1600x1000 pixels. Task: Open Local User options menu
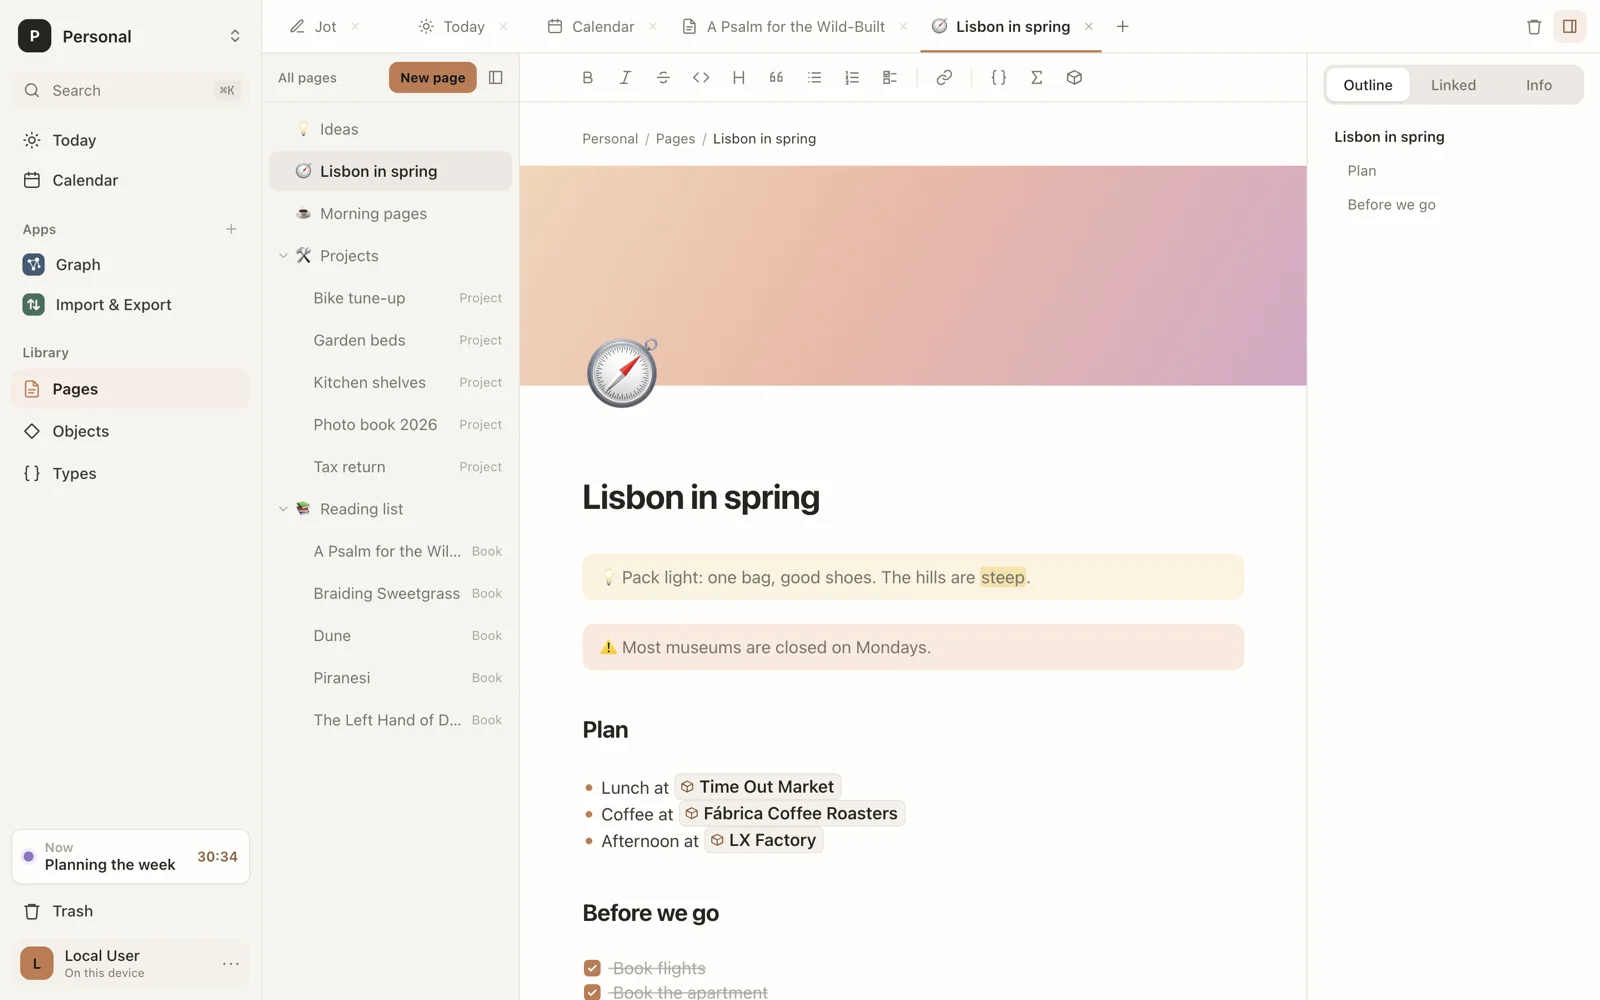(231, 964)
